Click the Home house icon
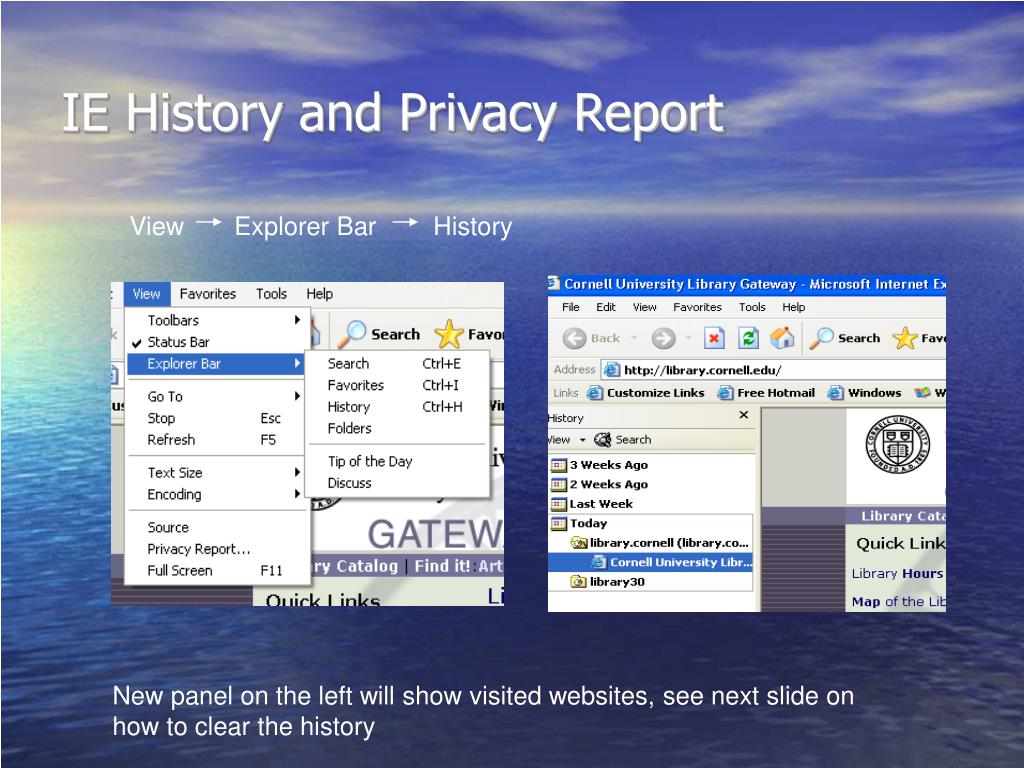Image resolution: width=1024 pixels, height=768 pixels. coord(782,338)
